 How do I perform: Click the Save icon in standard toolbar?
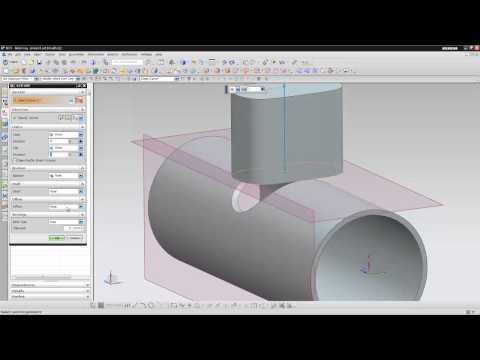39,62
